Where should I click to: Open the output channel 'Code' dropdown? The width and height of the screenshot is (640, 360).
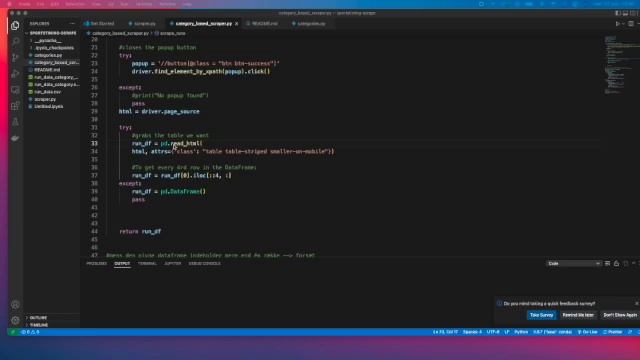click(573, 264)
